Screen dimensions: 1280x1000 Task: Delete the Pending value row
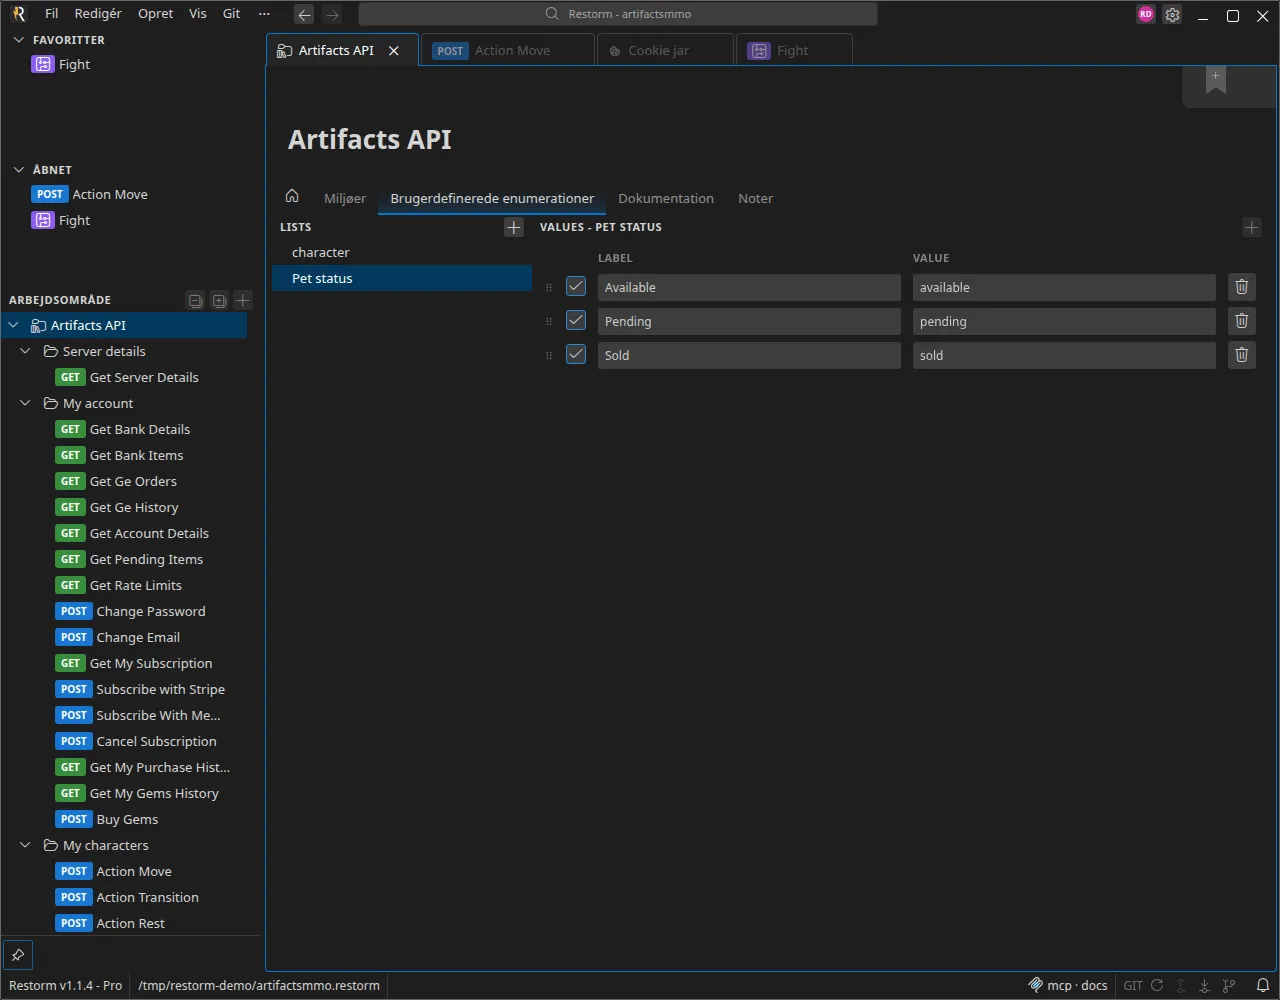click(1241, 321)
